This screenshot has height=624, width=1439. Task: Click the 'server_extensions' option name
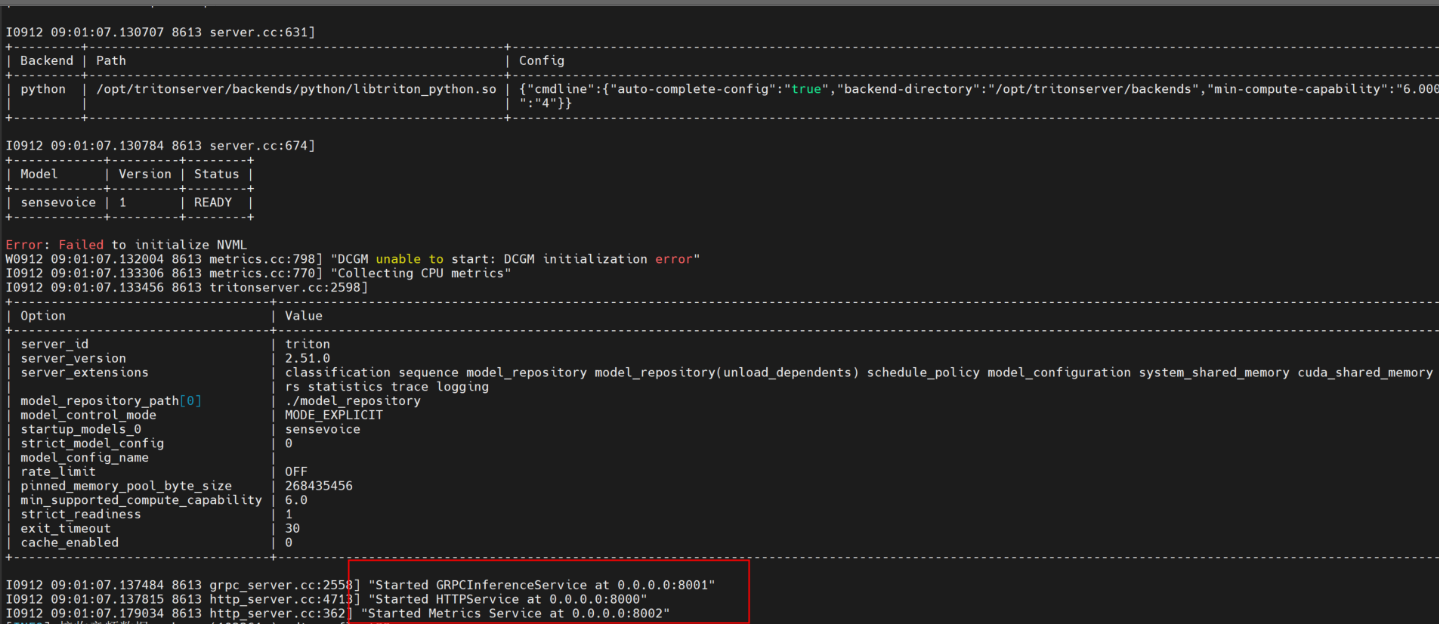coord(84,372)
